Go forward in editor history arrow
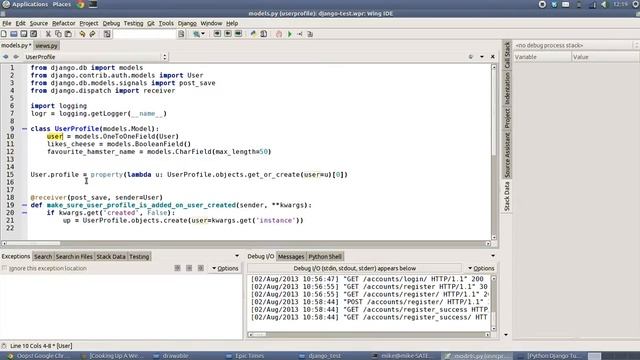640x360 pixels. pyautogui.click(x=16, y=57)
